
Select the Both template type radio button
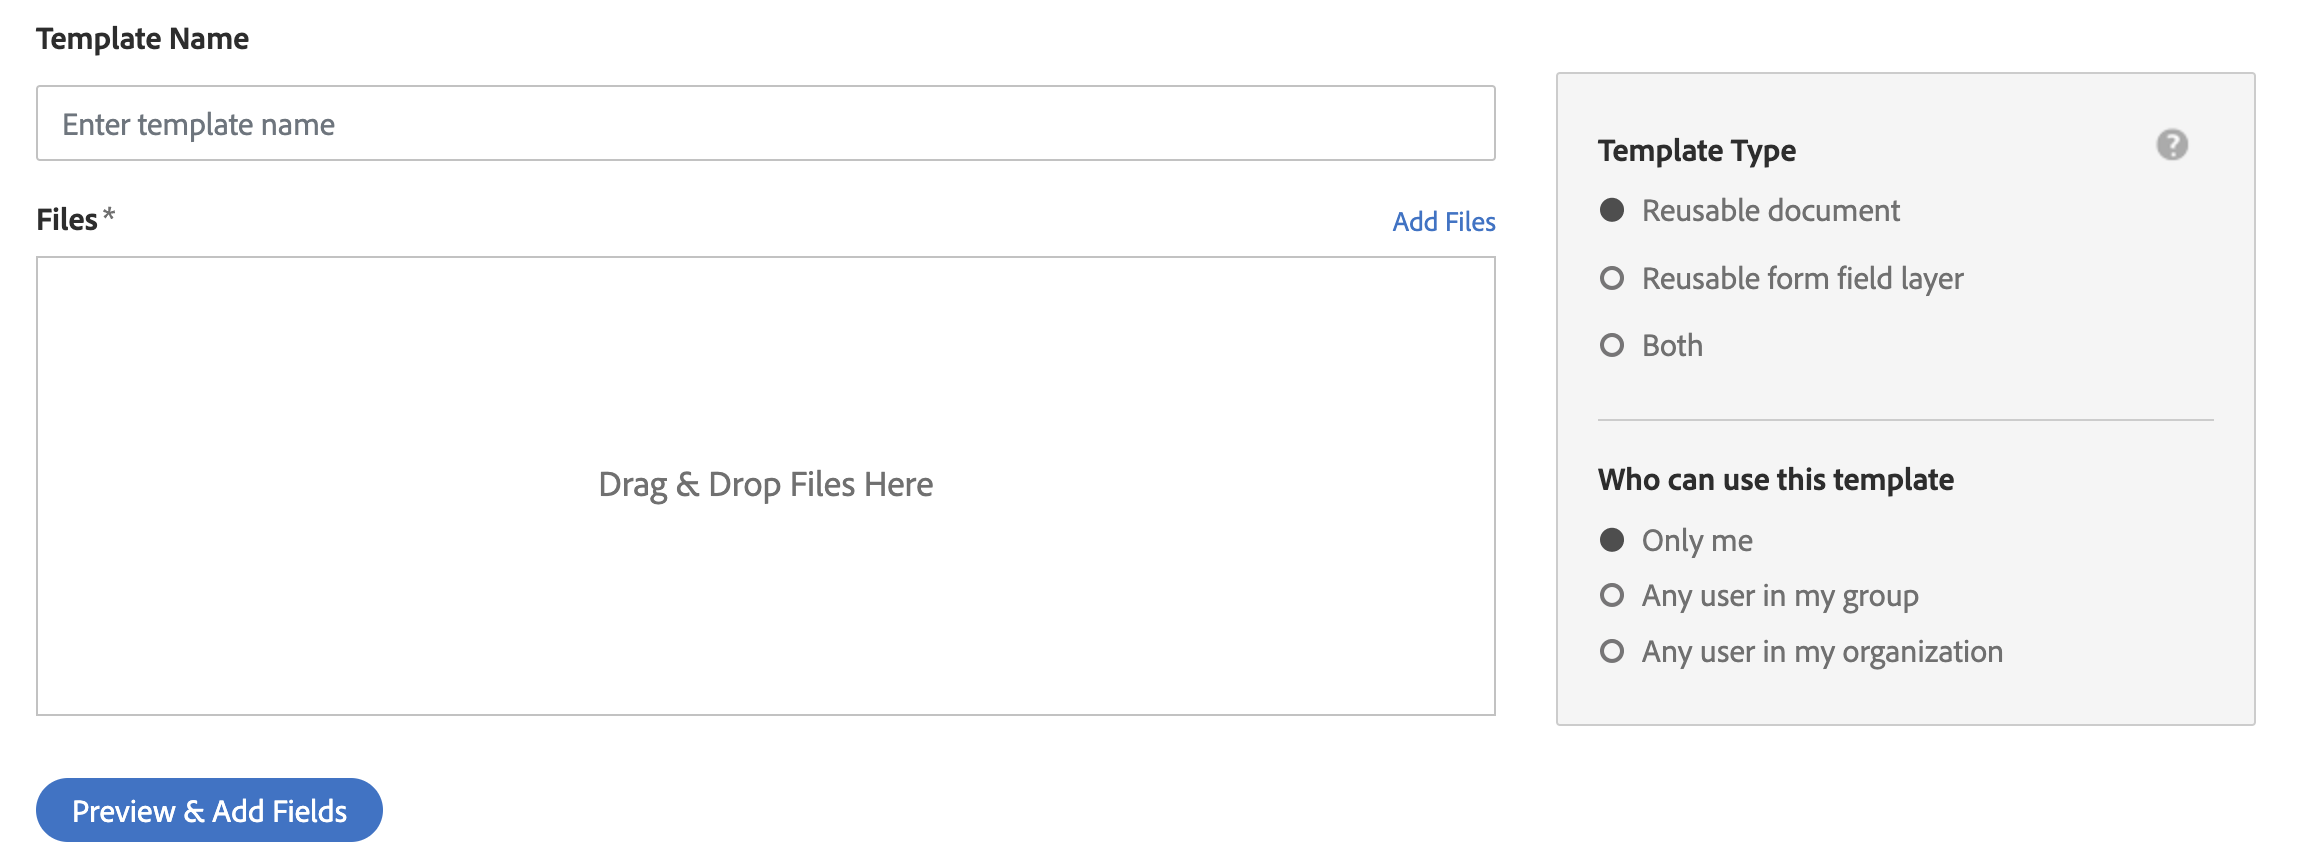click(1611, 345)
